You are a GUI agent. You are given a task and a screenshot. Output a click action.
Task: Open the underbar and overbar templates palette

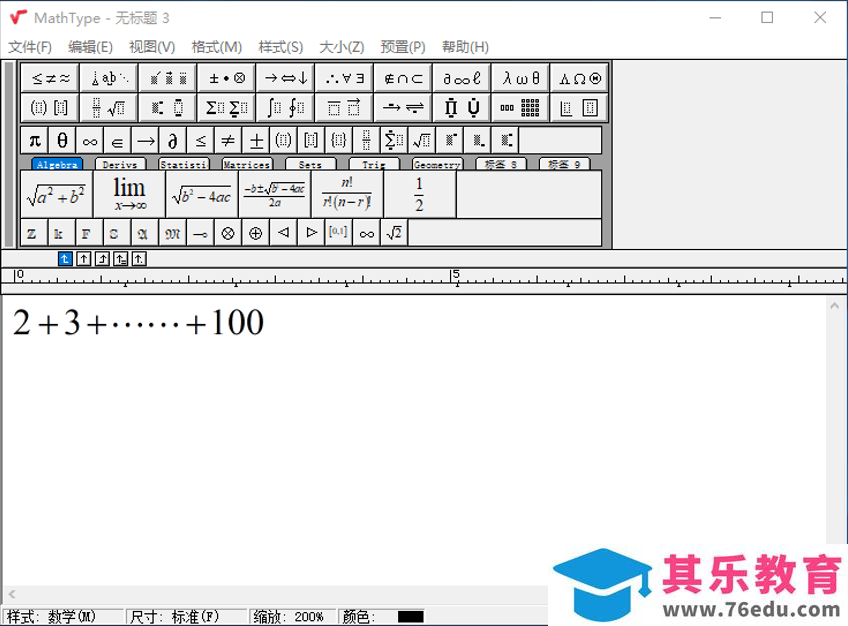coord(344,108)
